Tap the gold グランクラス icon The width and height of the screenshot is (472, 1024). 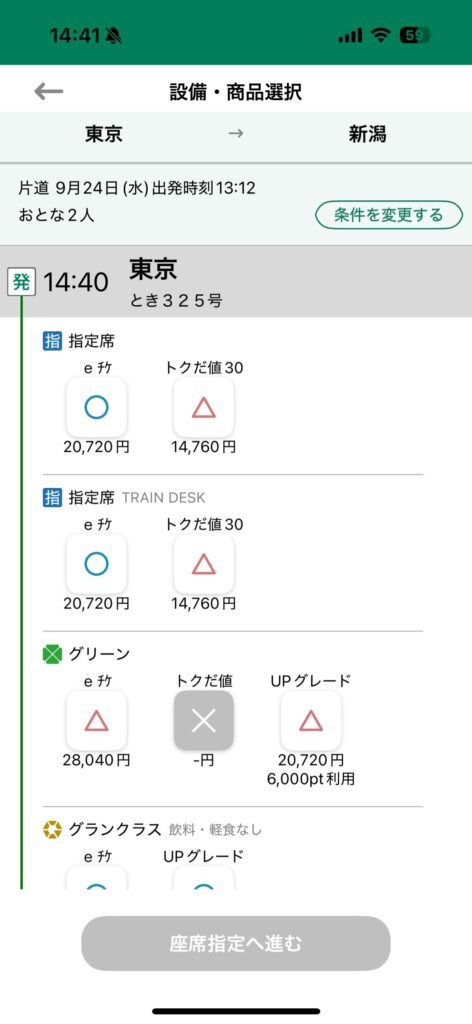[x=52, y=830]
